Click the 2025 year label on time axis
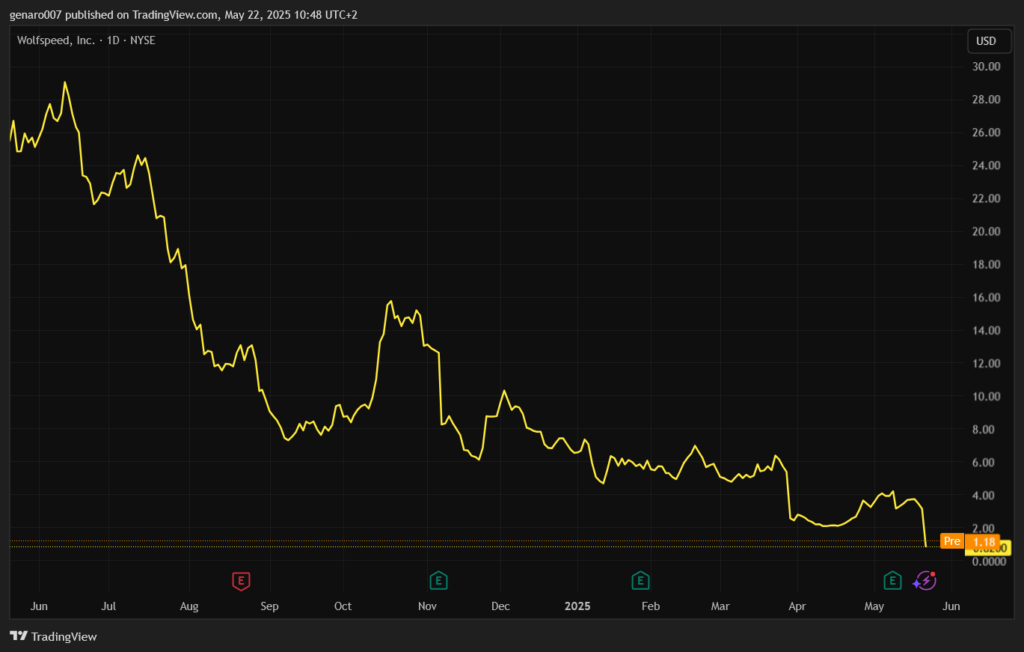The width and height of the screenshot is (1024, 652). click(x=578, y=606)
